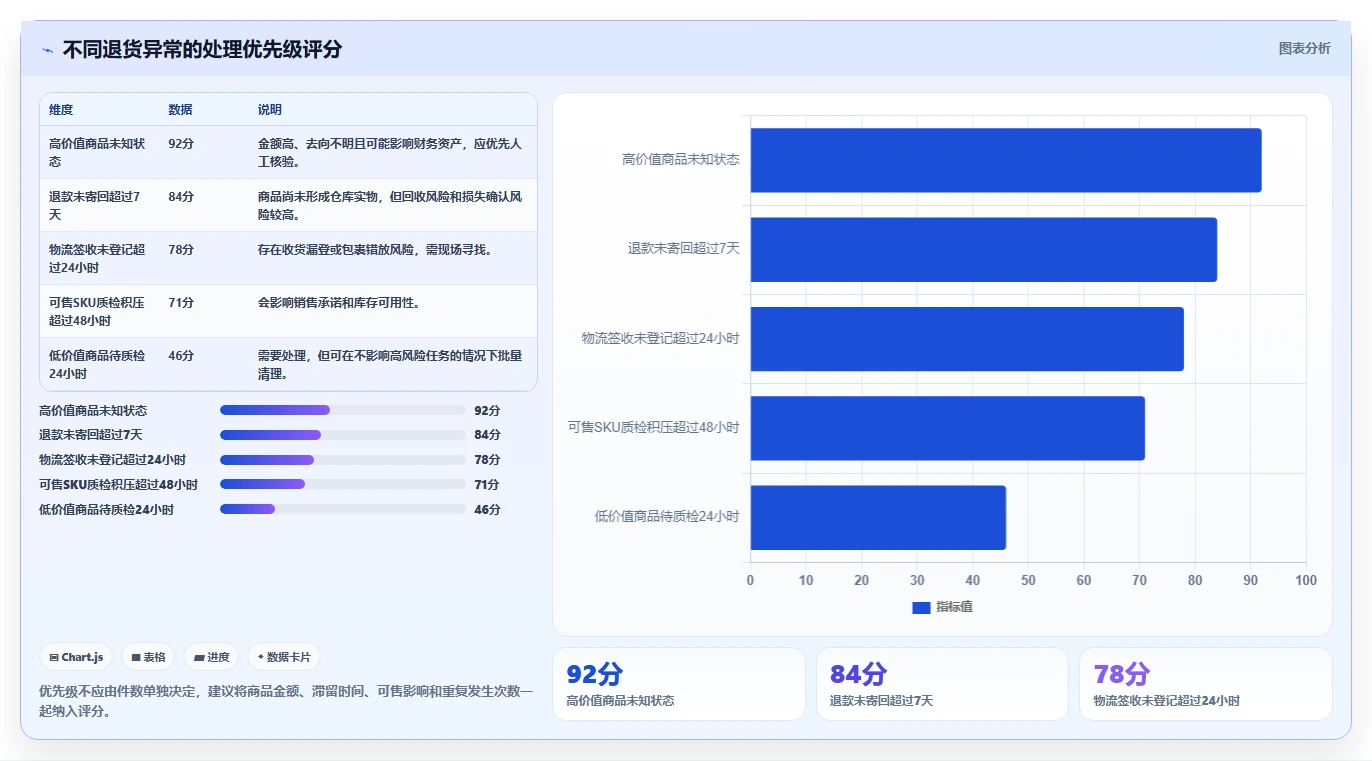Click the 46分 label beside progress bar
1372x761 pixels.
coord(487,510)
